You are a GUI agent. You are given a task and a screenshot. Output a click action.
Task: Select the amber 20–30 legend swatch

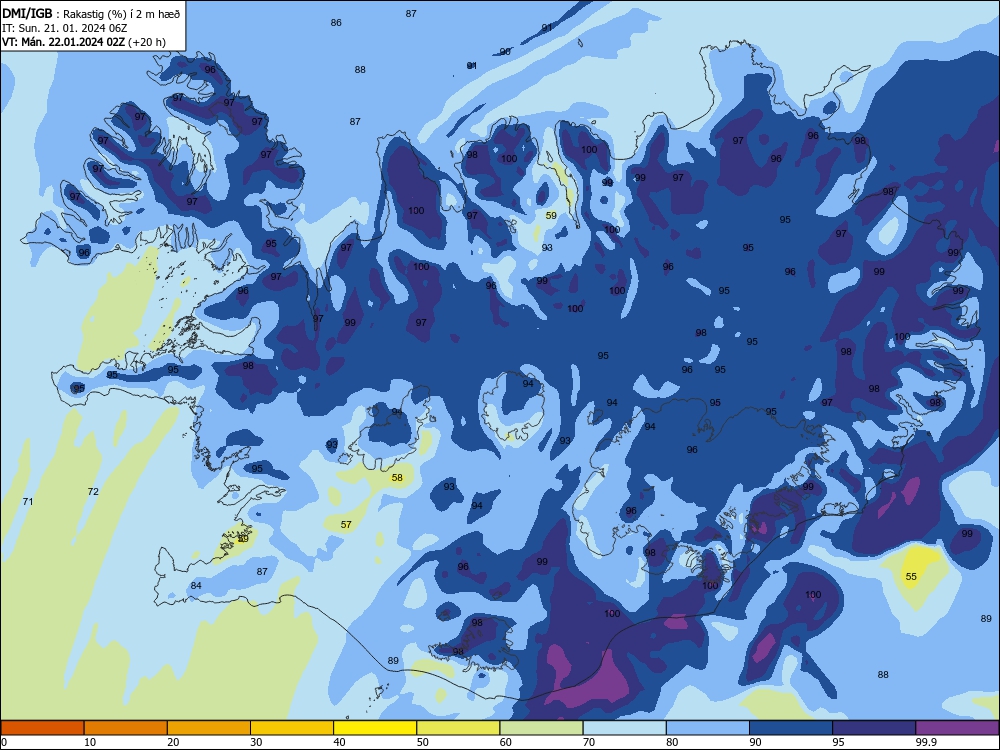tap(209, 728)
